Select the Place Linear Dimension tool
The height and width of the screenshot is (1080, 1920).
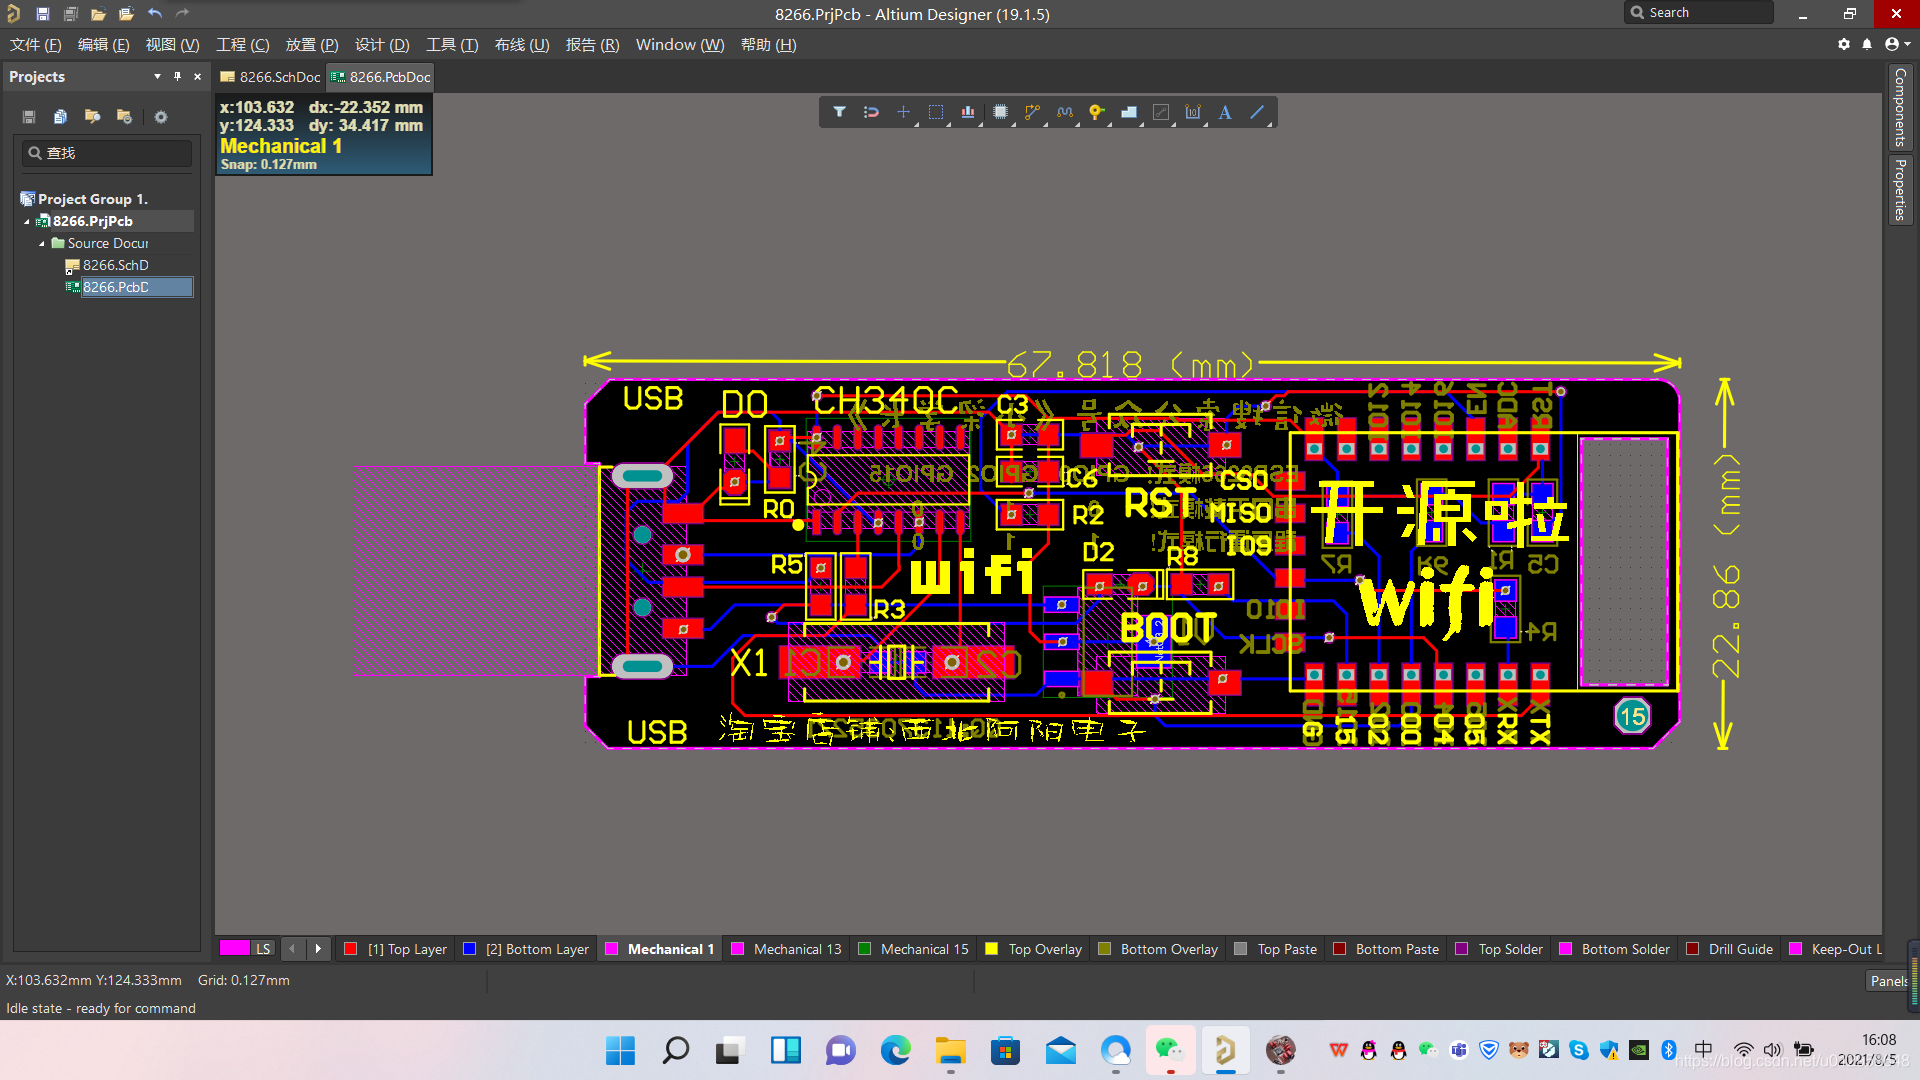[x=1193, y=112]
